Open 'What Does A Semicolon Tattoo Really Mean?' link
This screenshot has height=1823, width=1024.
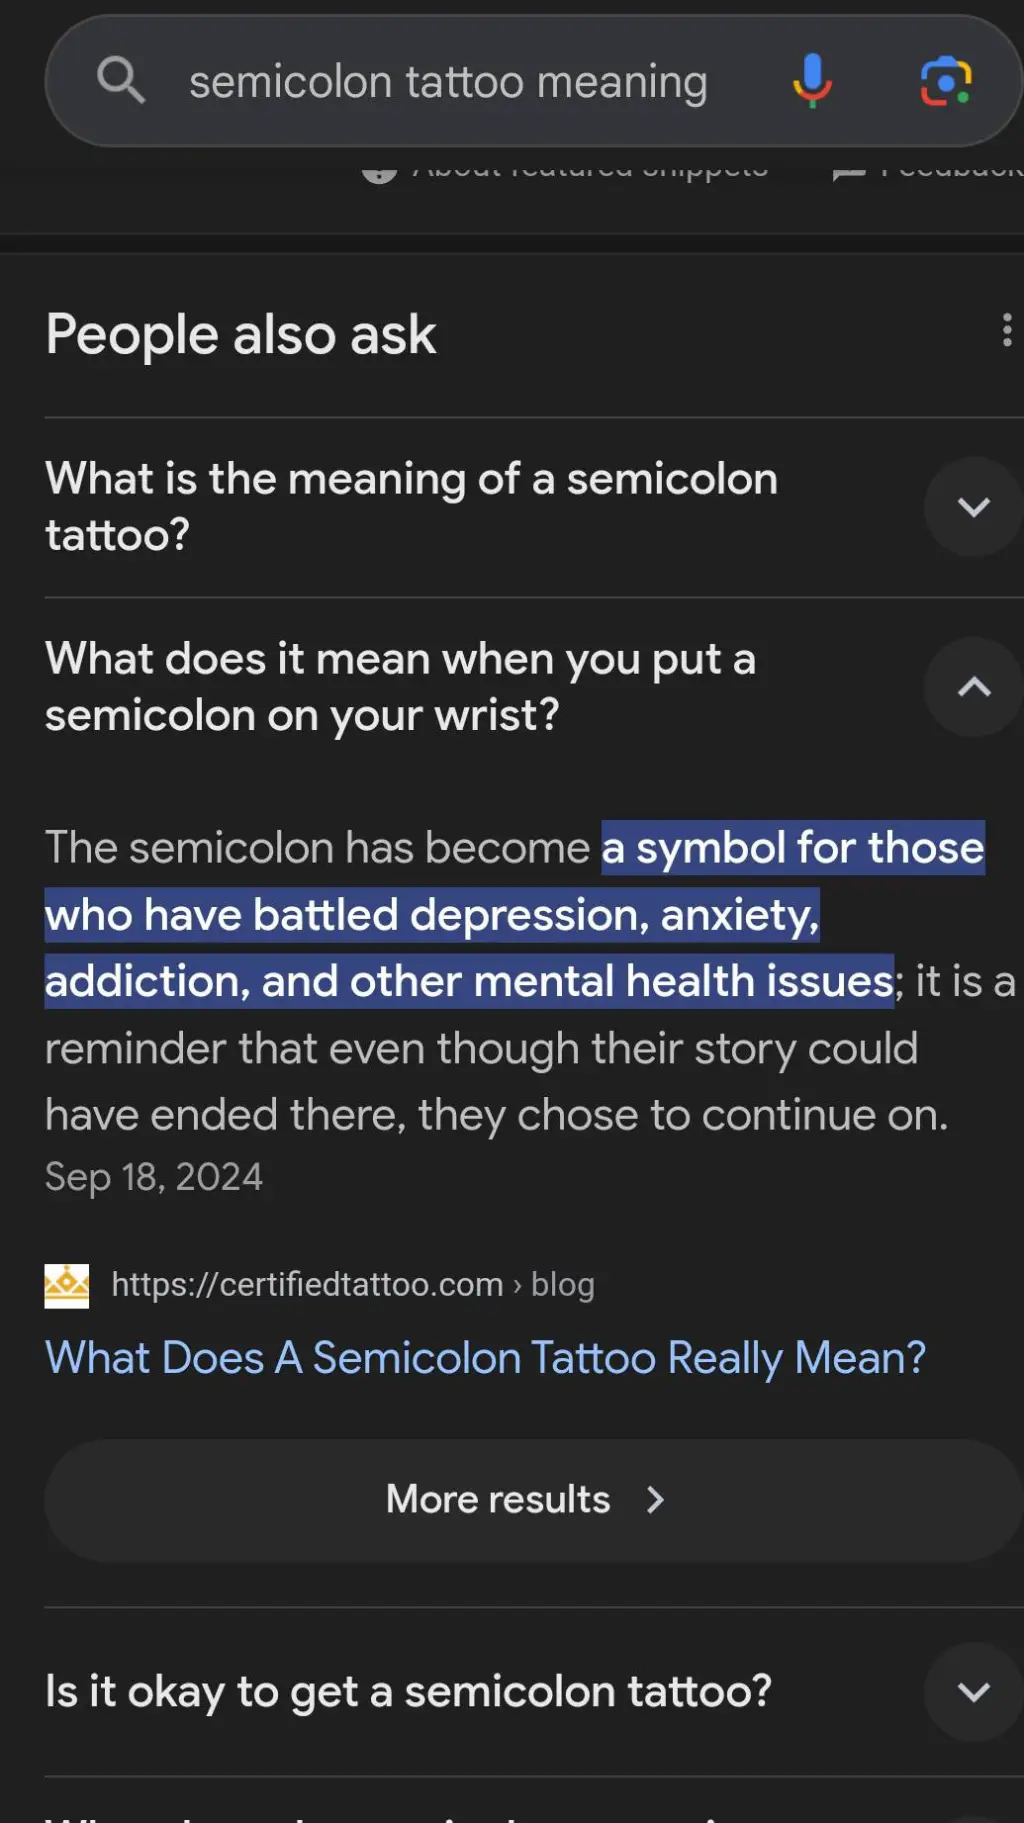coord(485,1358)
